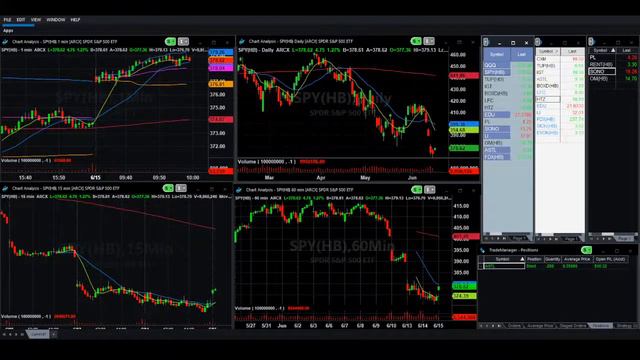Screen dimensions: 640x360
Task: Click Open P/L column header in TradeManager
Action: point(611,259)
